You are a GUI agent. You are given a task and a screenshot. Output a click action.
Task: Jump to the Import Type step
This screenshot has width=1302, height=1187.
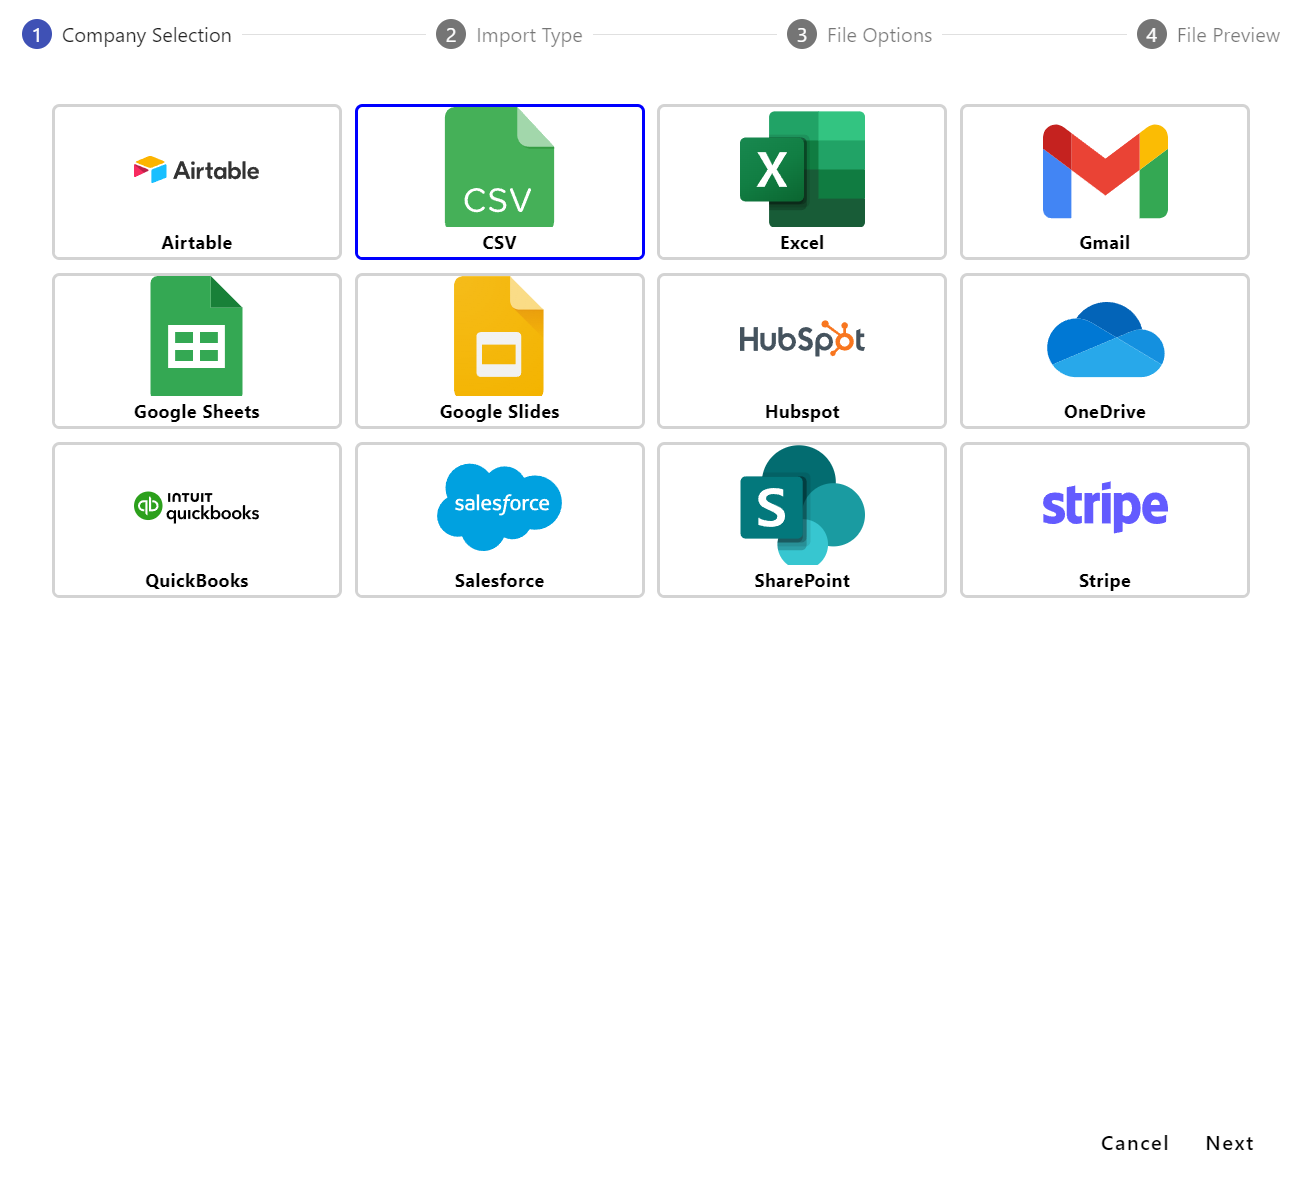coord(529,35)
